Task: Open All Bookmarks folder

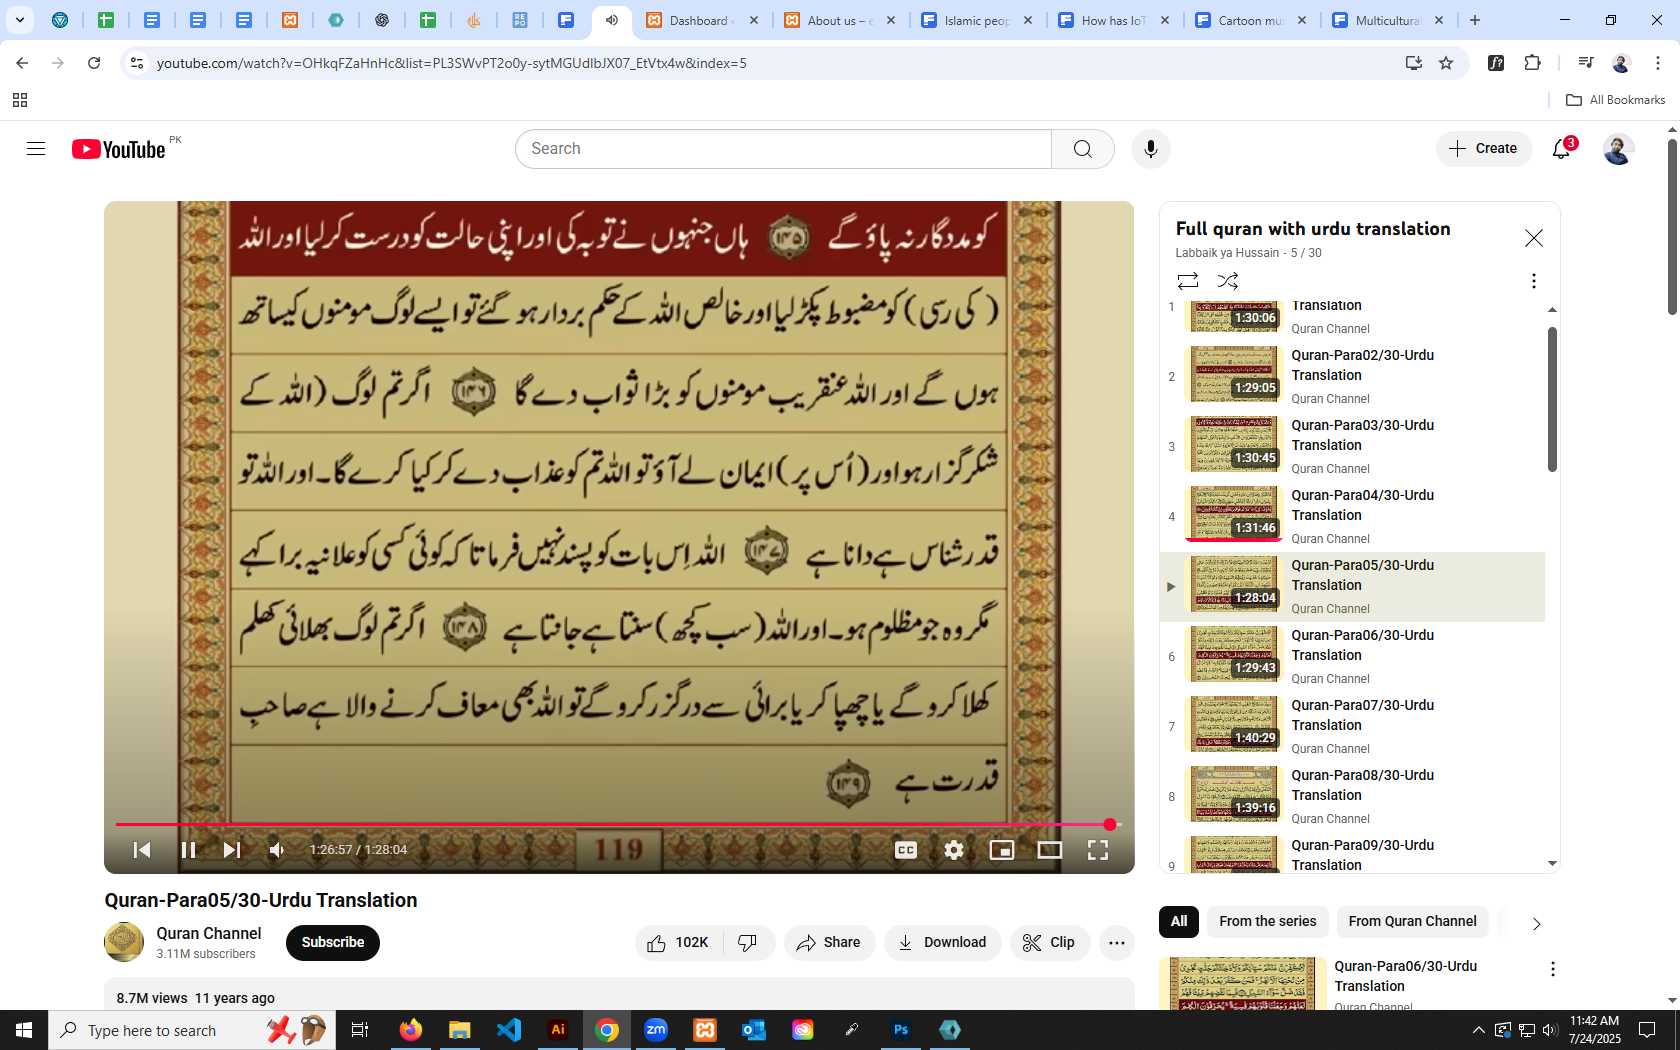Action: coord(1616,100)
